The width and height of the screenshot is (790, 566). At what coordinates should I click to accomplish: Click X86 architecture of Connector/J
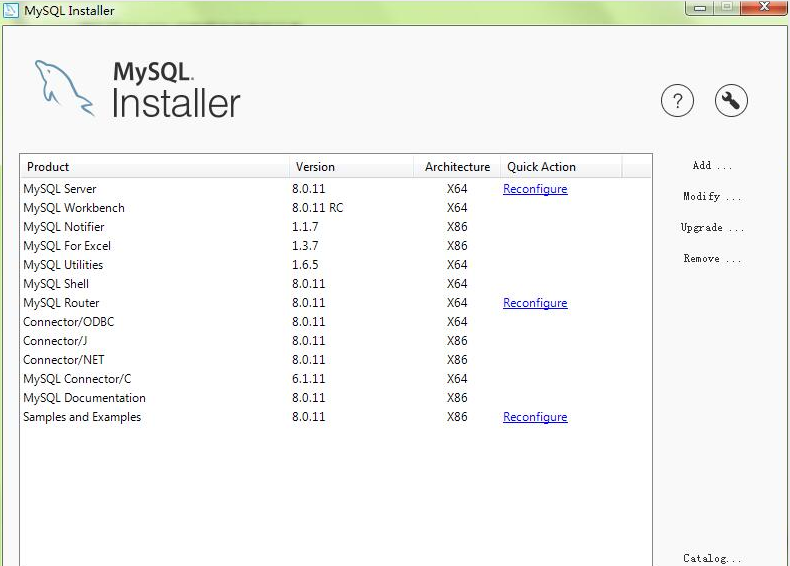[457, 341]
